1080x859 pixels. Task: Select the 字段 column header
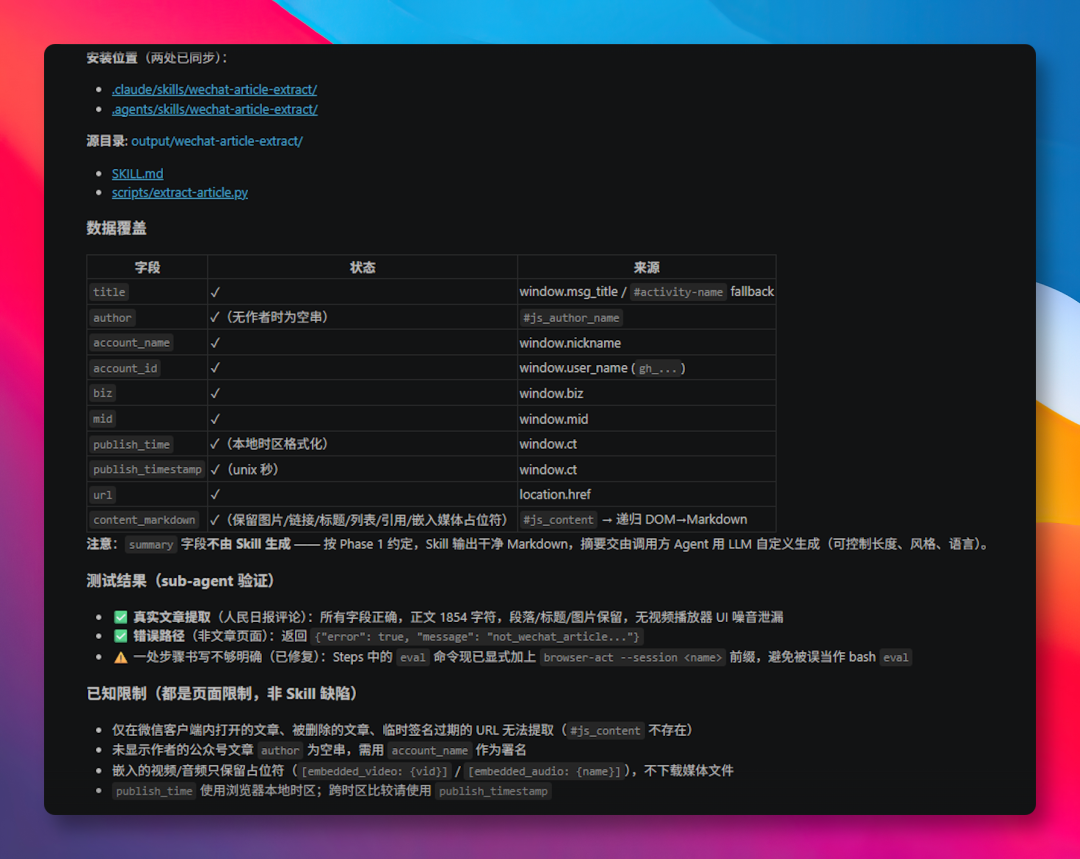[x=147, y=267]
